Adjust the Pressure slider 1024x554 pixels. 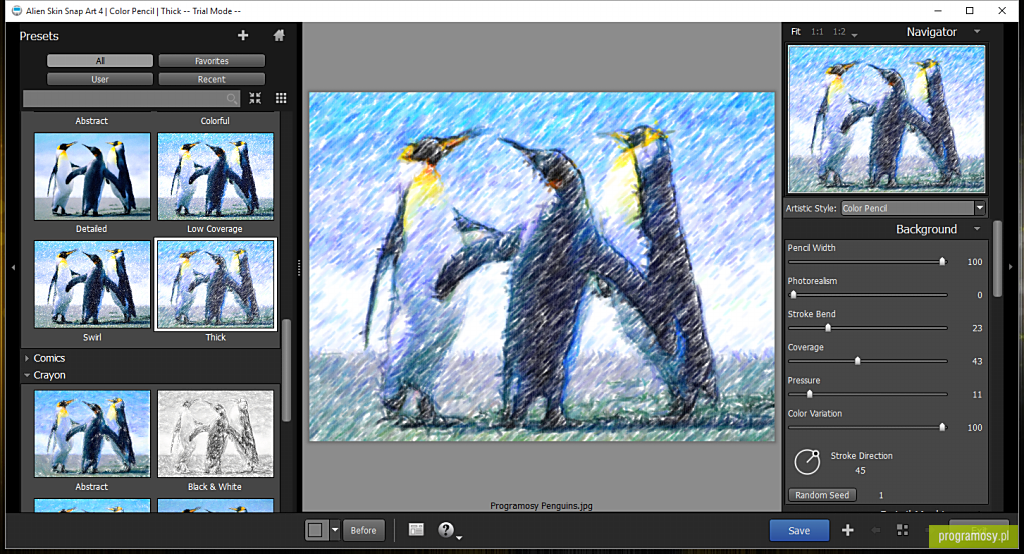coord(868,394)
